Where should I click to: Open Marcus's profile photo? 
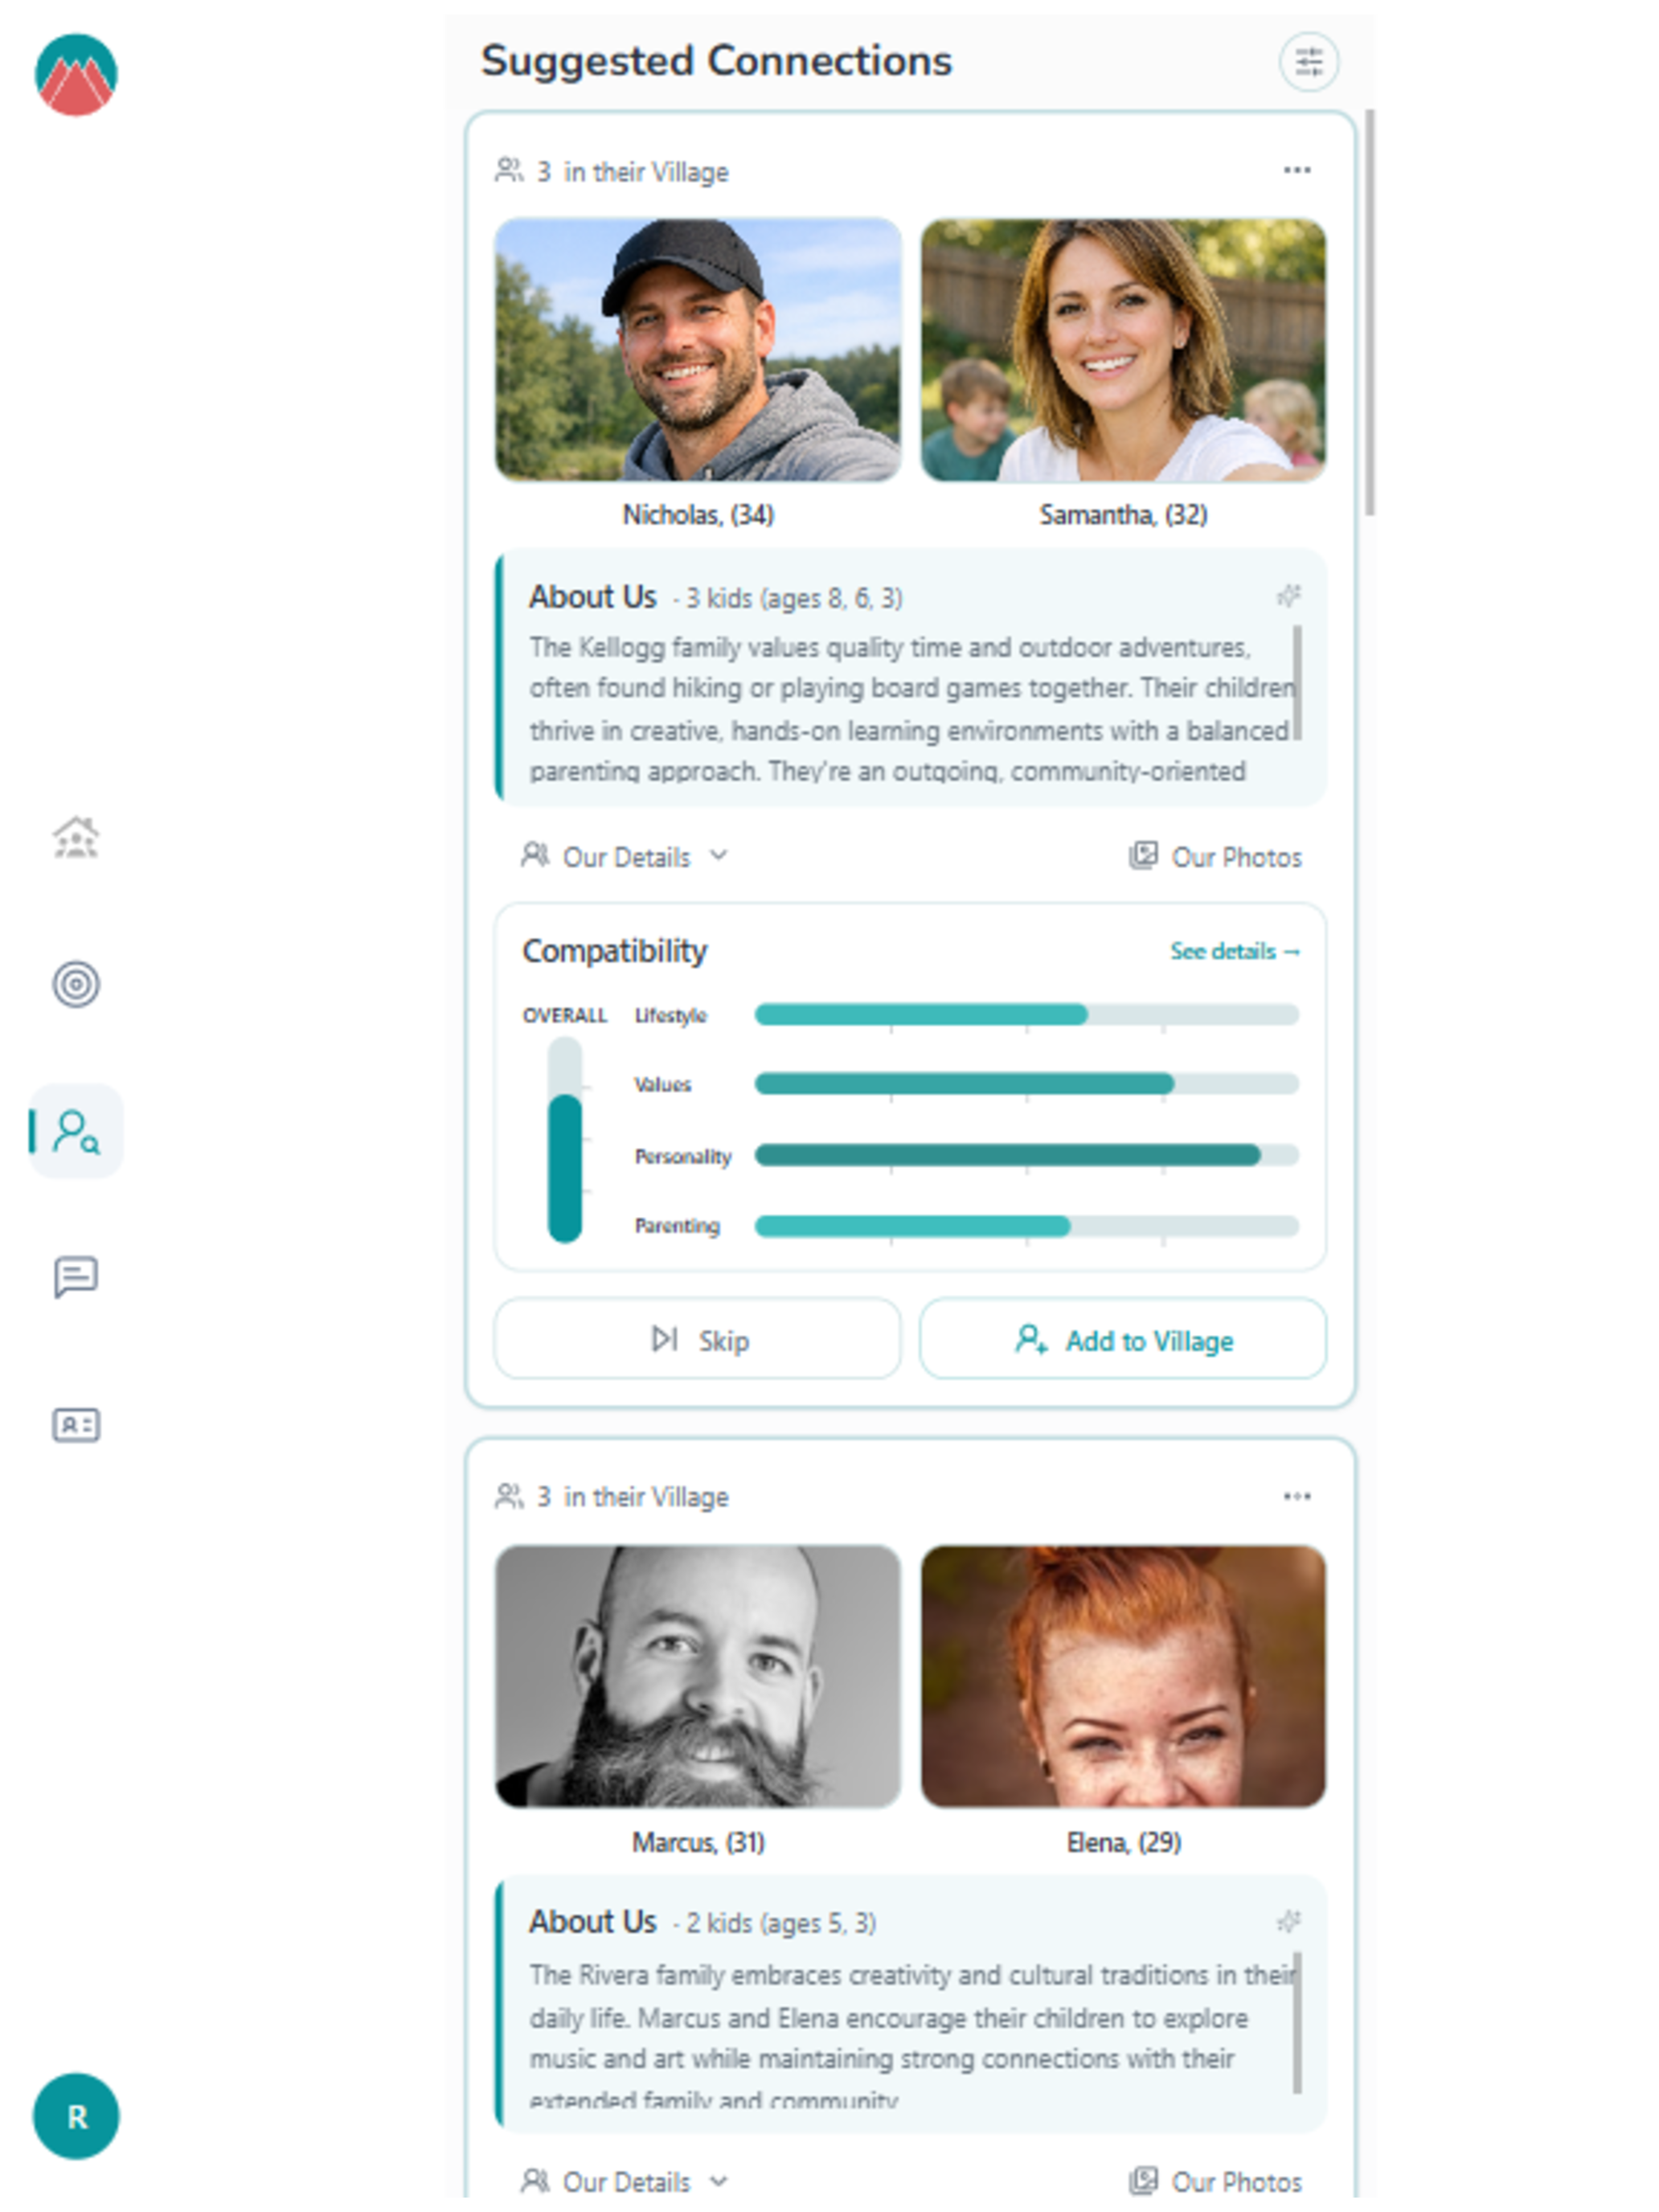pyautogui.click(x=698, y=1676)
